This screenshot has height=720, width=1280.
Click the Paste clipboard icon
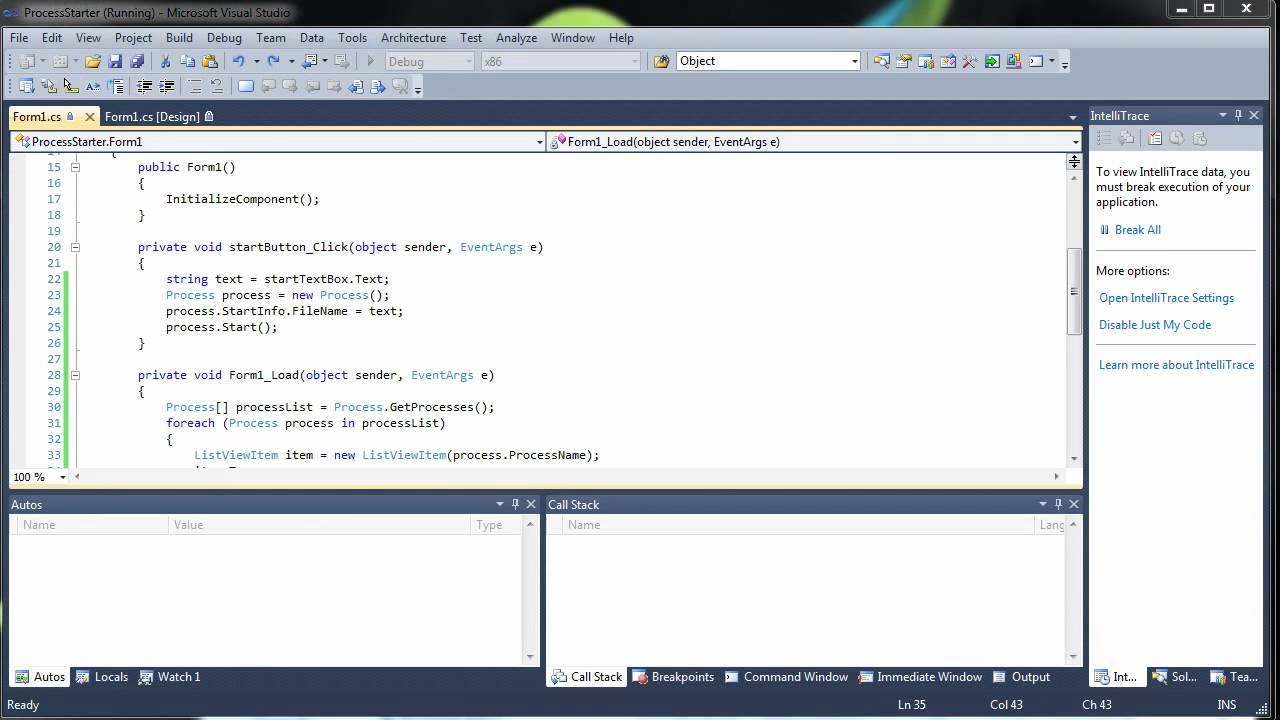click(209, 62)
